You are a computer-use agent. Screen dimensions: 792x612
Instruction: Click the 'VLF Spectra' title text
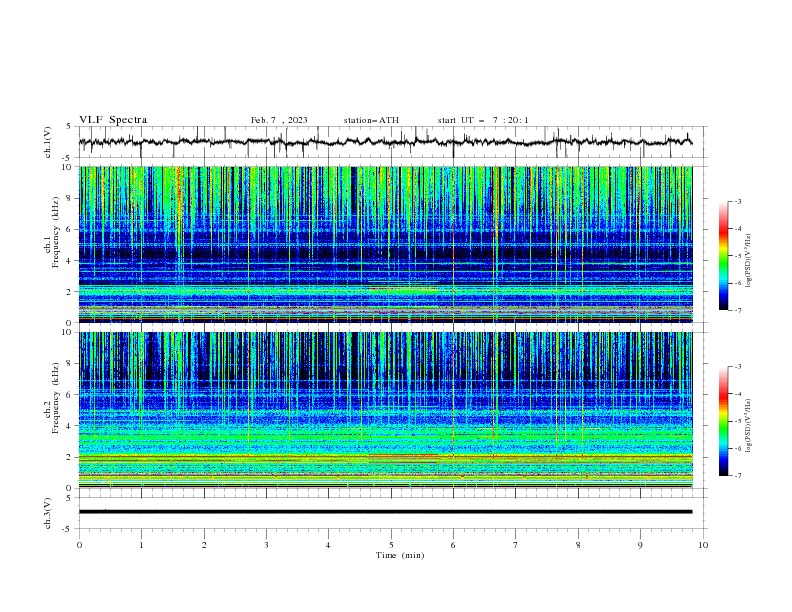click(113, 120)
